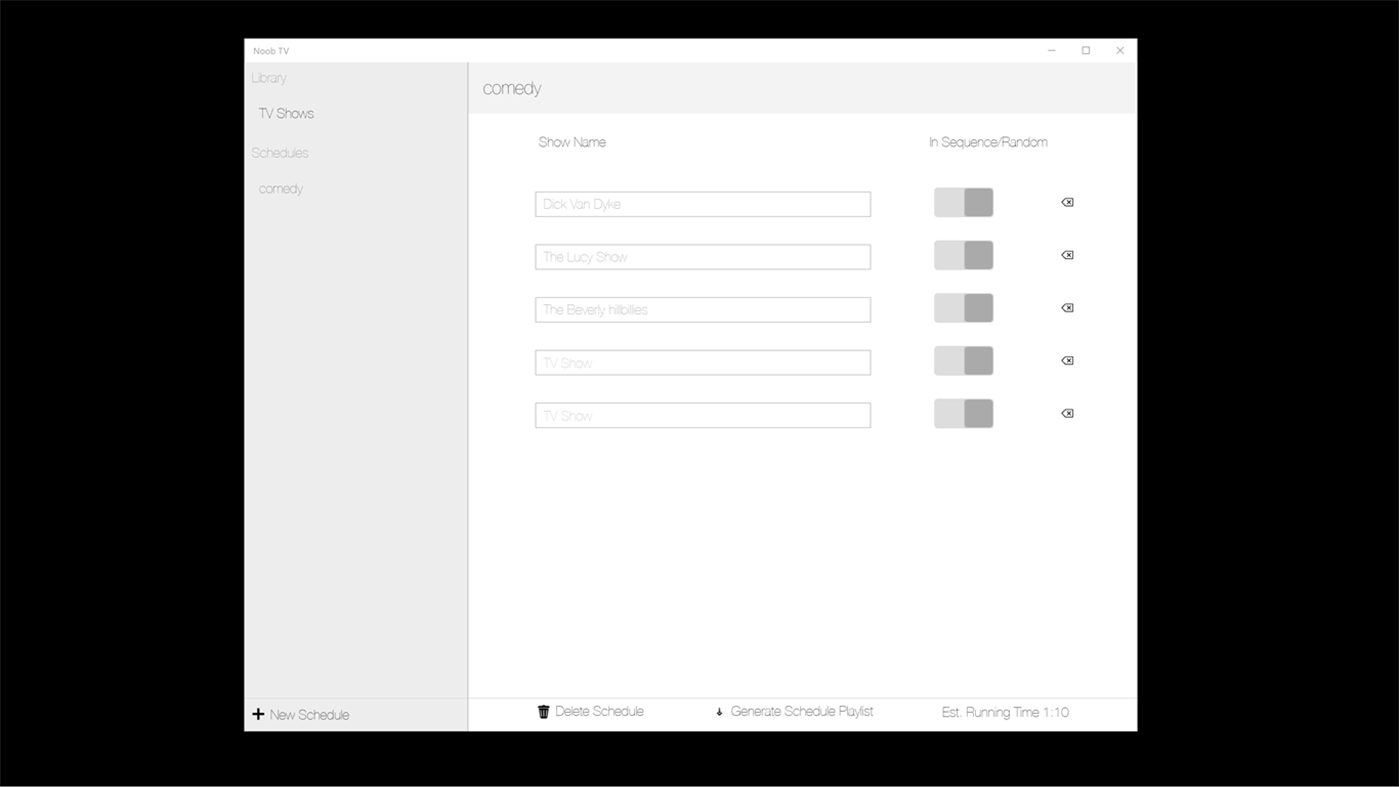
Task: Remove Dick Van Dyke using its delete icon
Action: [x=1067, y=202]
